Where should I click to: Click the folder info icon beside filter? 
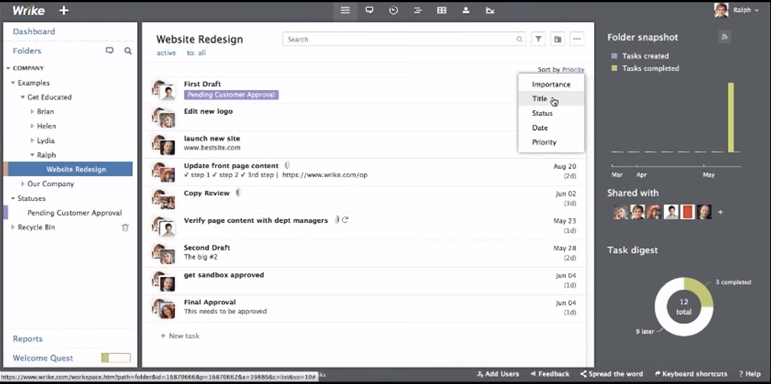558,39
